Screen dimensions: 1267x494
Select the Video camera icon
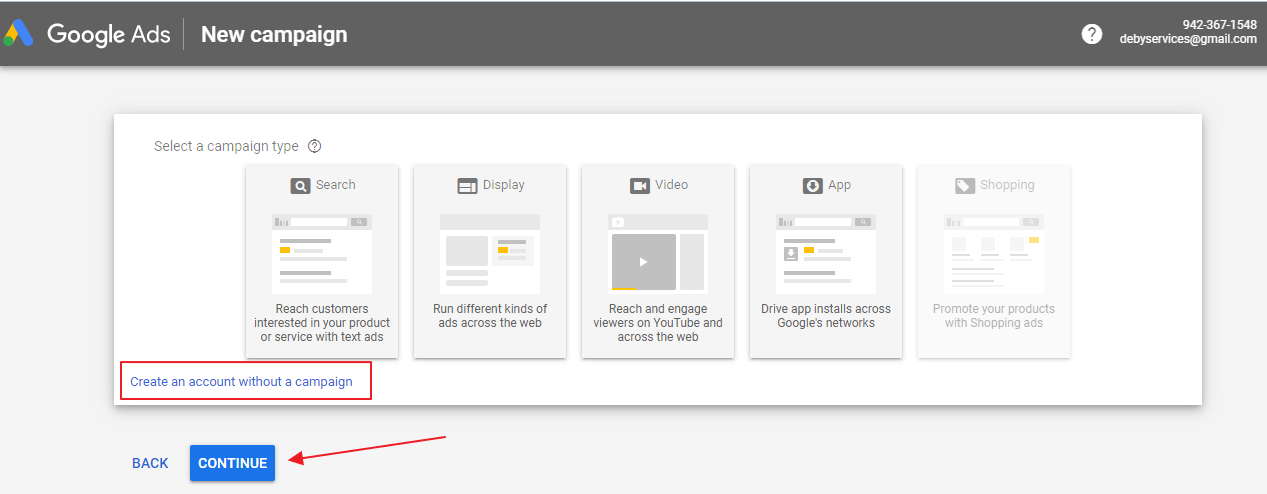pyautogui.click(x=640, y=186)
